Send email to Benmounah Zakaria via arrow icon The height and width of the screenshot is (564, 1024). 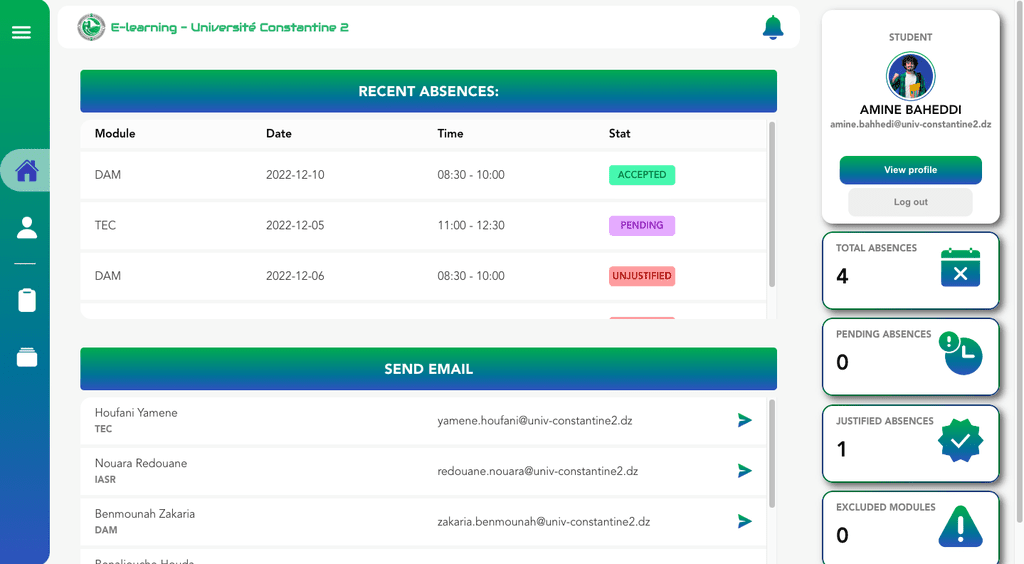click(744, 521)
